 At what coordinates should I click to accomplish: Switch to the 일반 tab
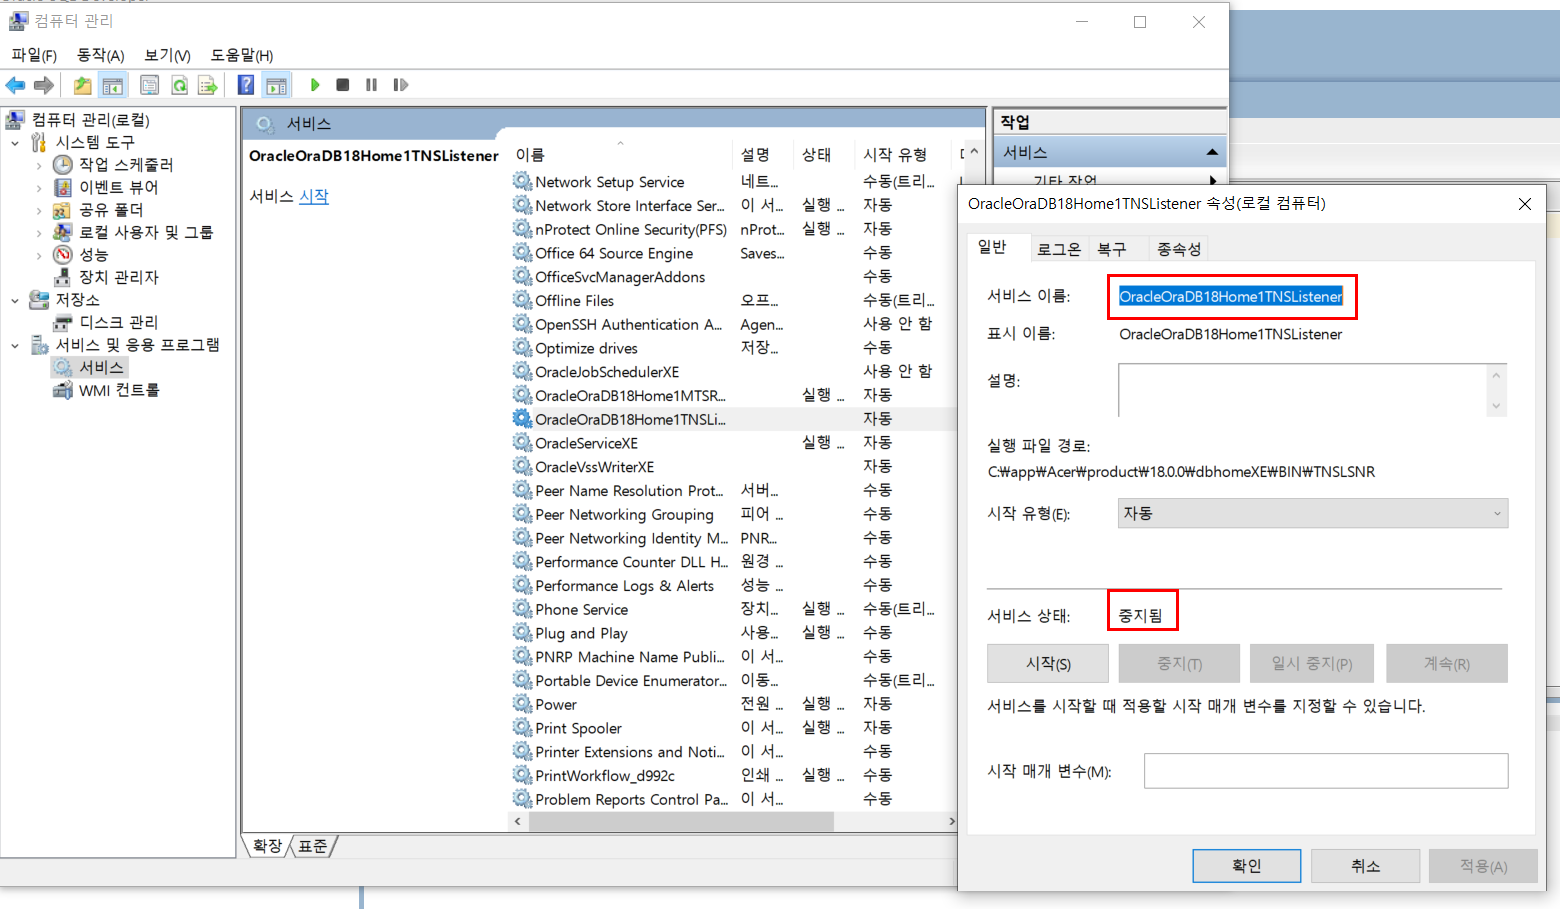[x=992, y=247]
